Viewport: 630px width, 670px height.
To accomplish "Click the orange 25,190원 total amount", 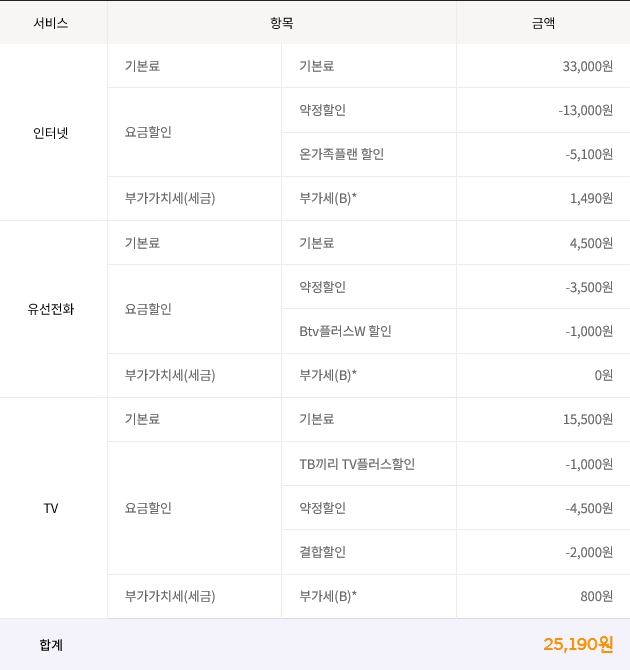I will 578,644.
